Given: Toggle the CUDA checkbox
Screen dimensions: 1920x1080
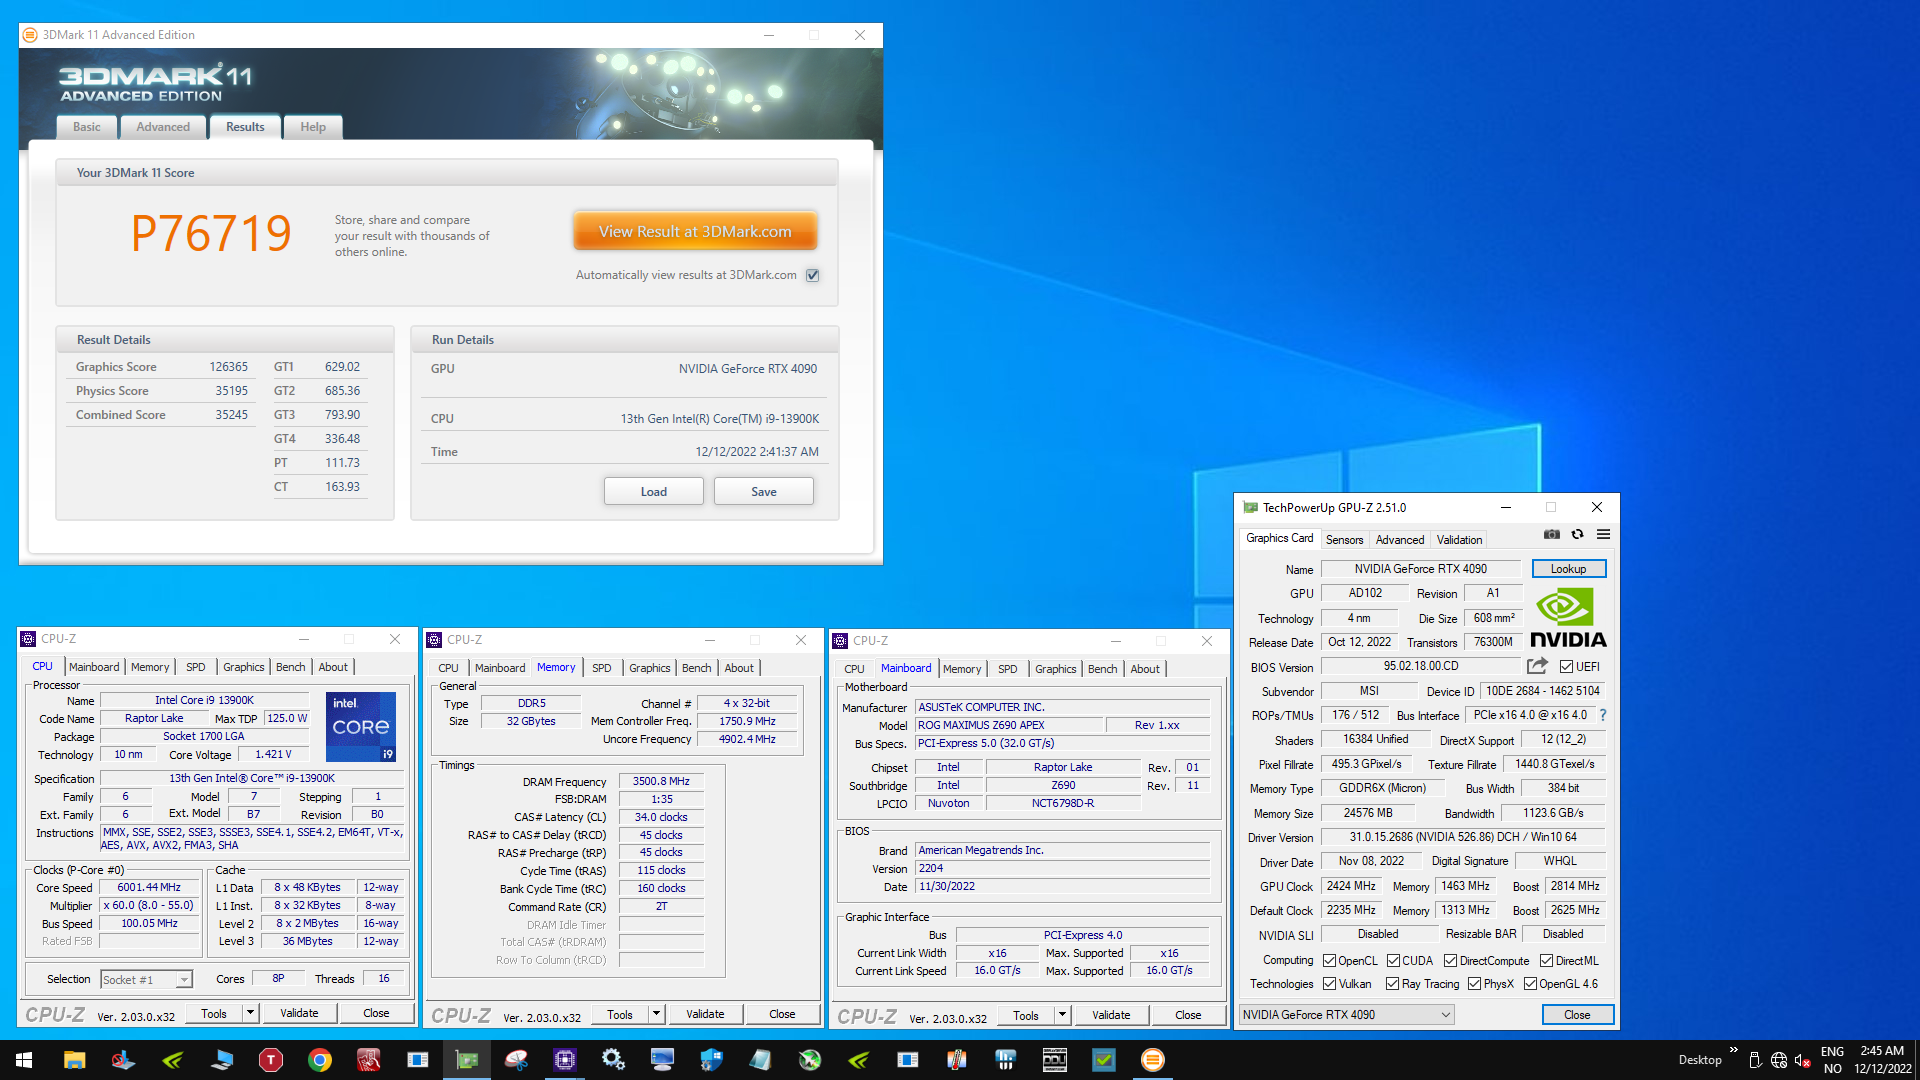Looking at the screenshot, I should point(1394,961).
